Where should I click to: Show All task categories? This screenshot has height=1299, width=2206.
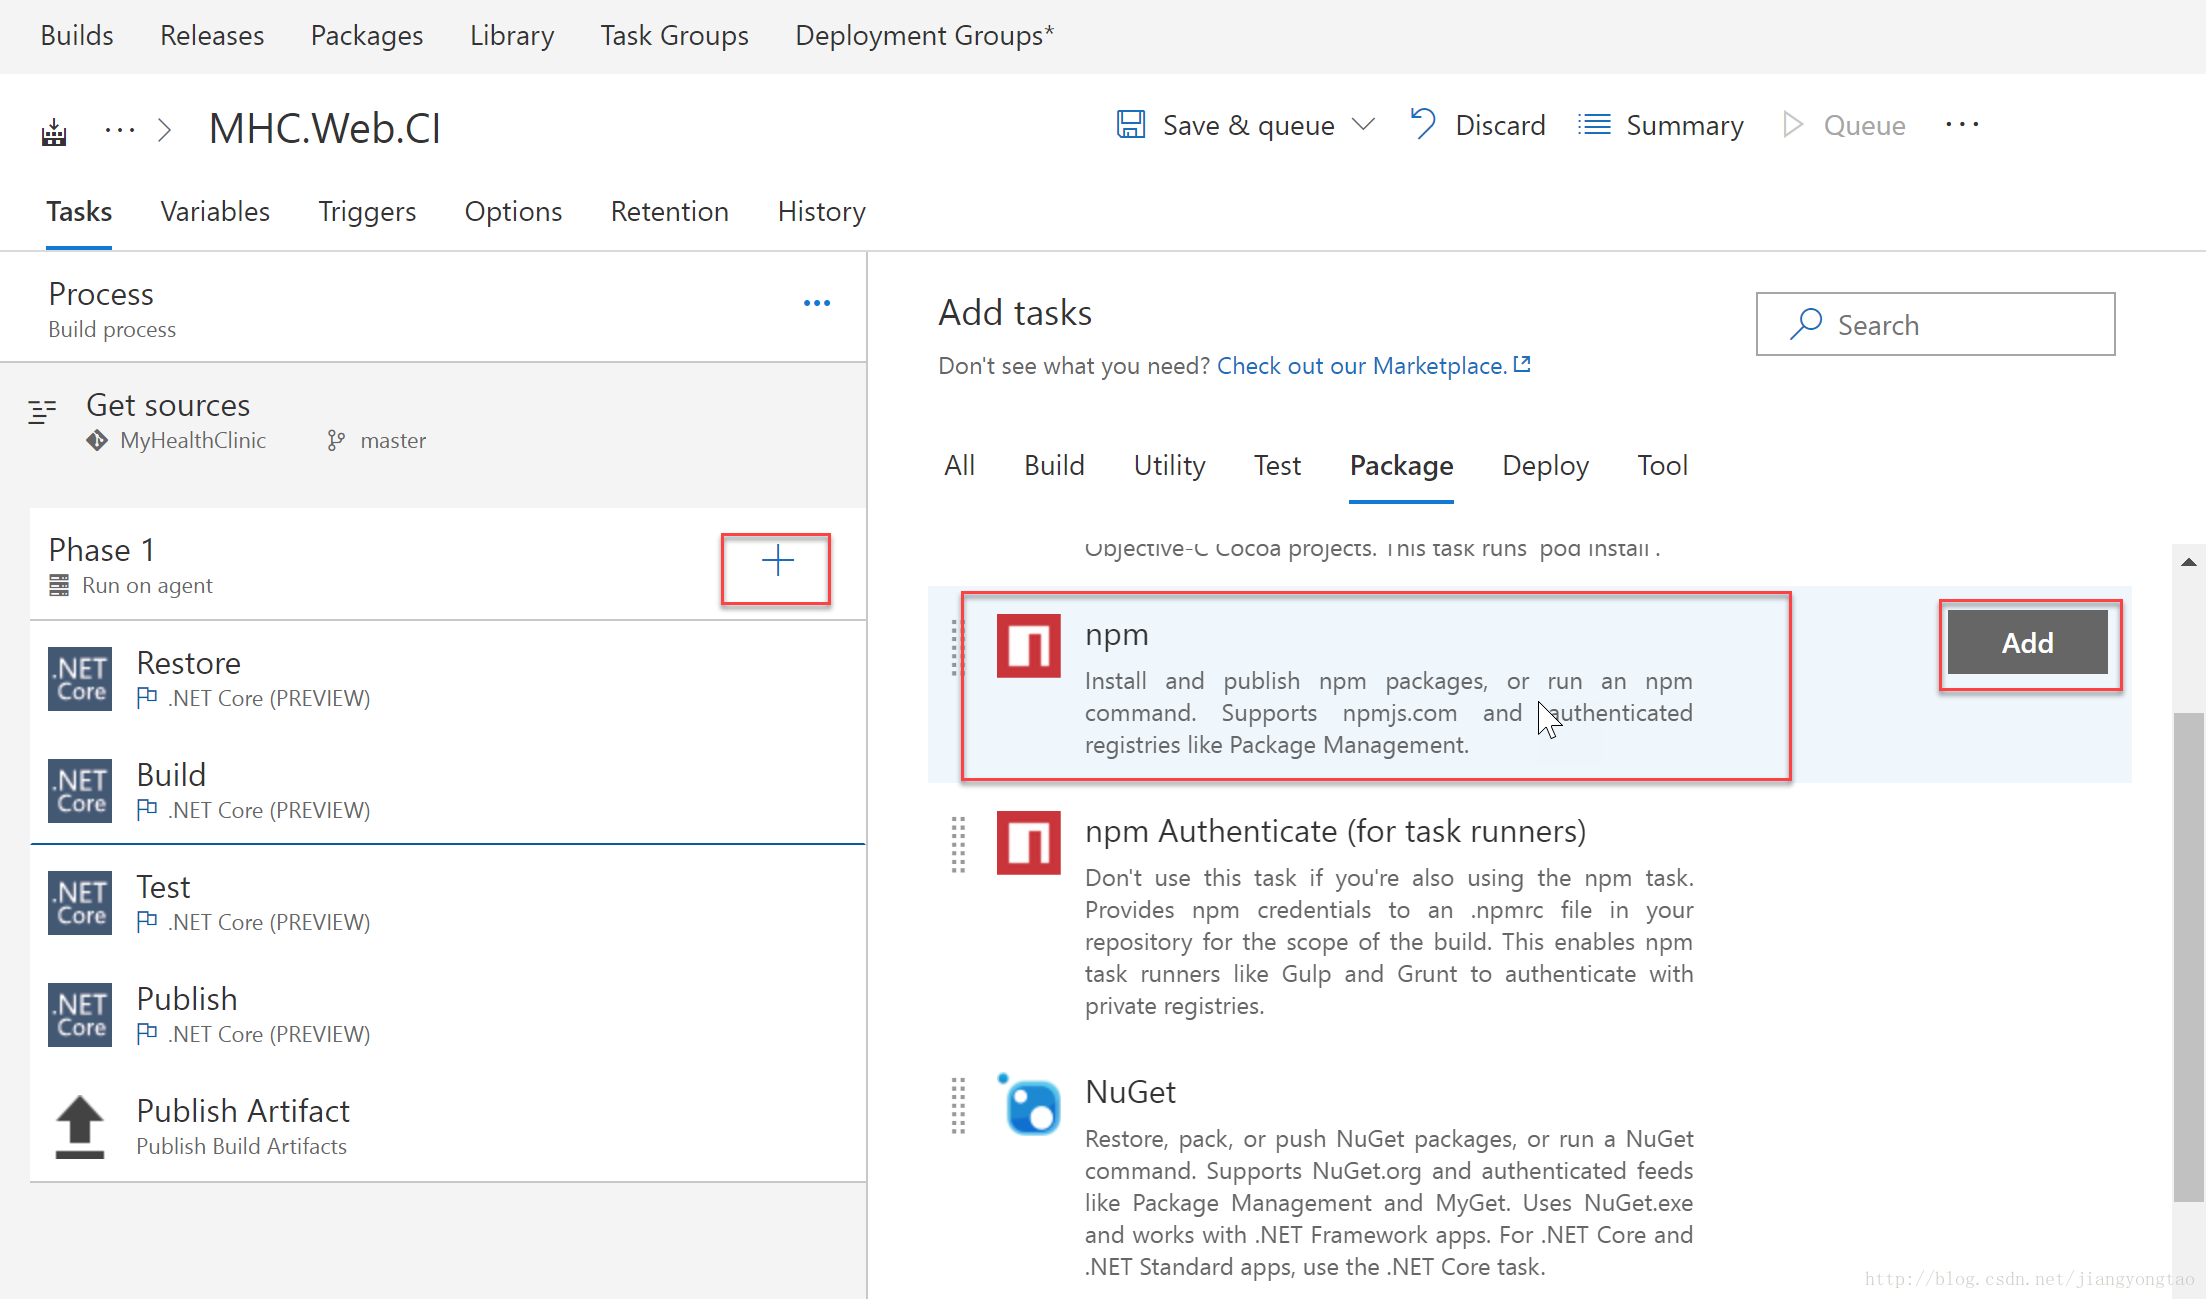pos(959,465)
